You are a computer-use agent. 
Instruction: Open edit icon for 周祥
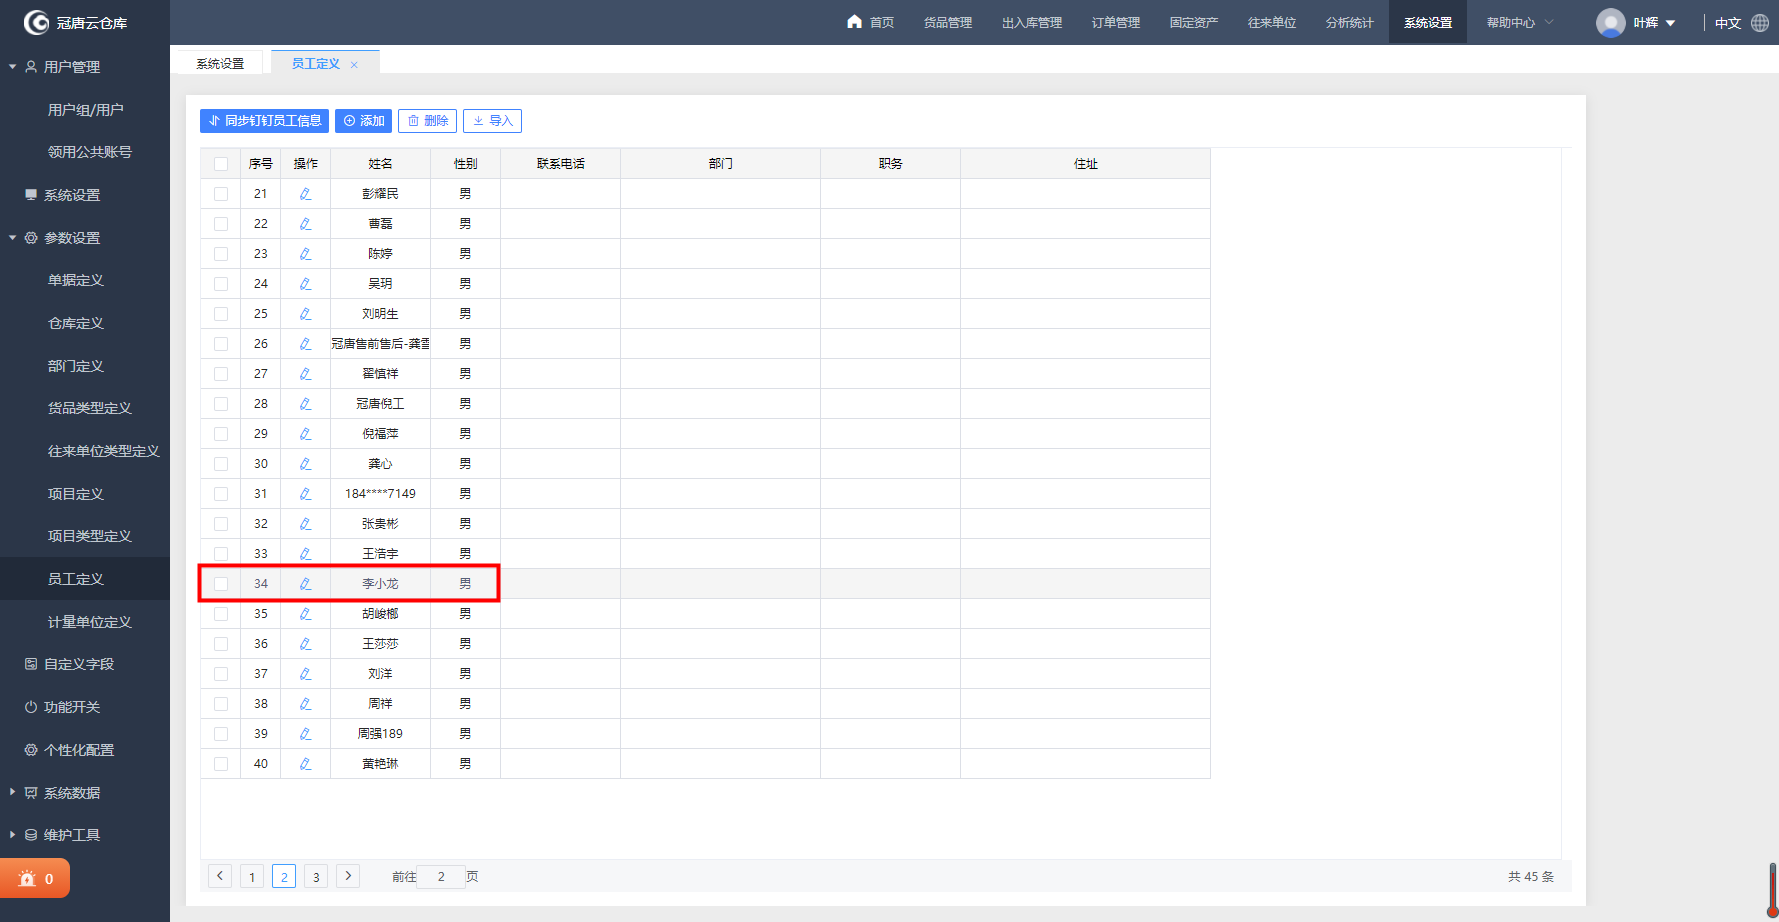pos(305,704)
